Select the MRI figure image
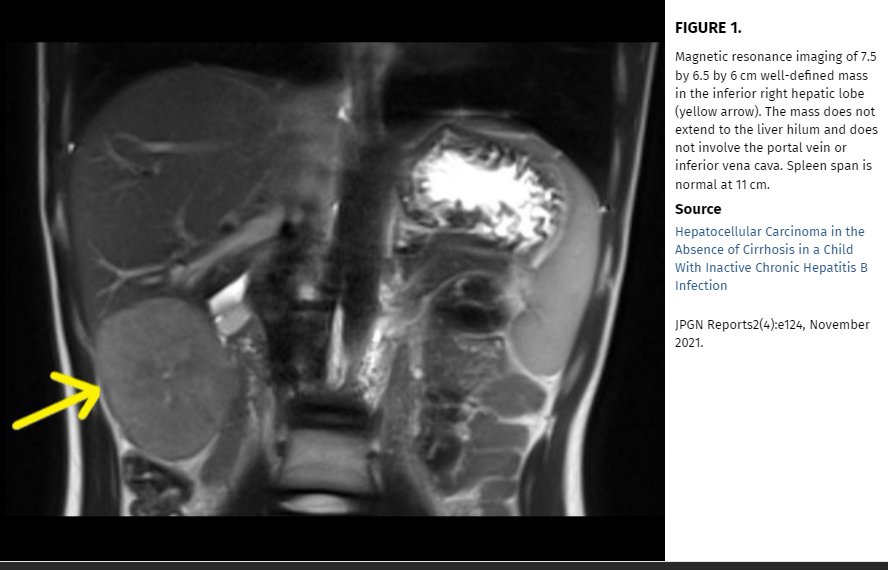Screen dimensions: 888x570 (332, 279)
